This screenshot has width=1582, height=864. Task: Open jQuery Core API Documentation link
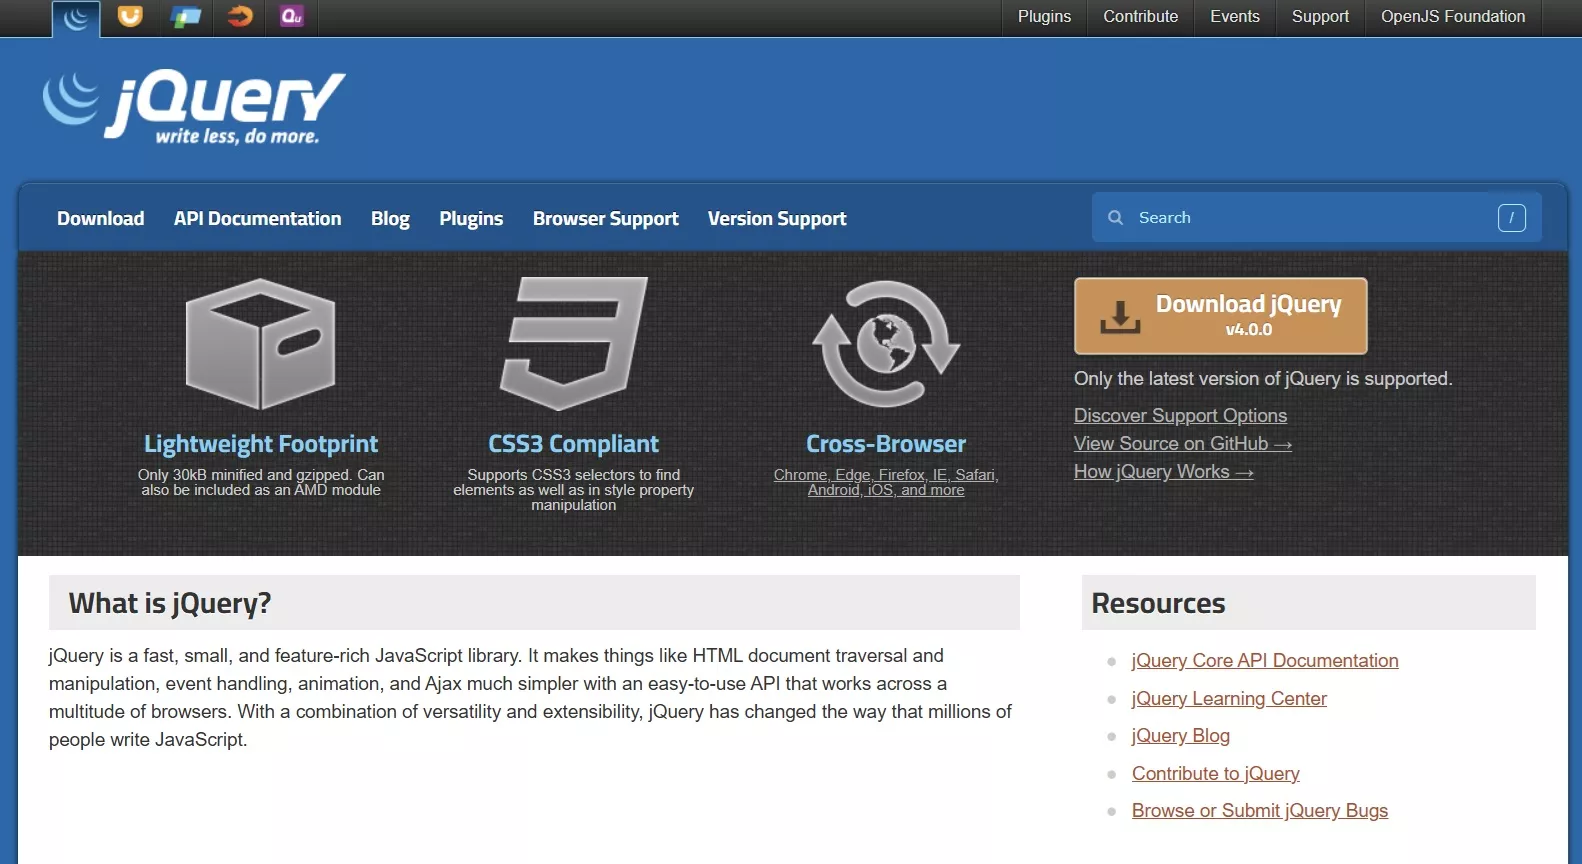[x=1265, y=661]
